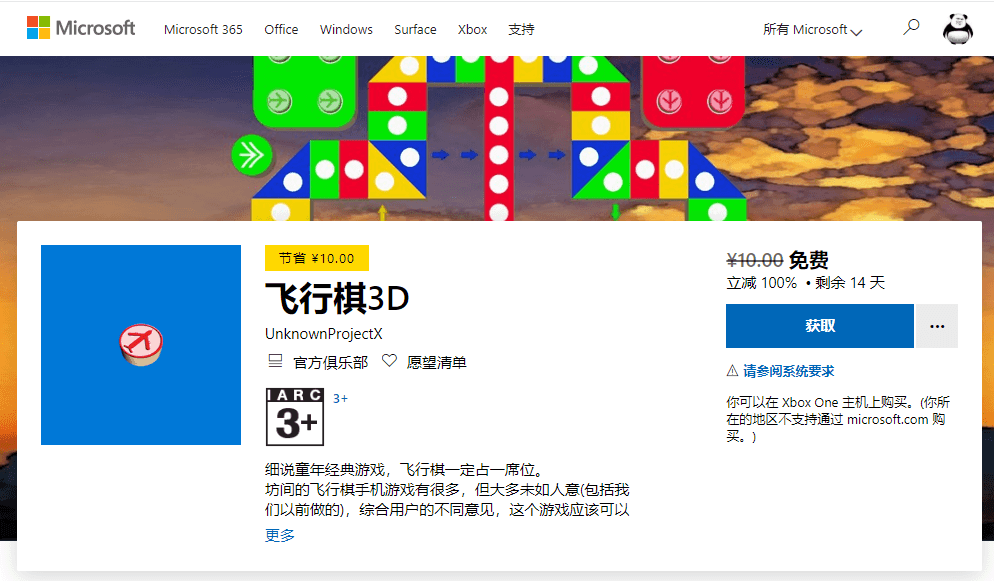Expand the 所有 Microsoft dropdown
This screenshot has height=581, width=994.
[x=812, y=30]
